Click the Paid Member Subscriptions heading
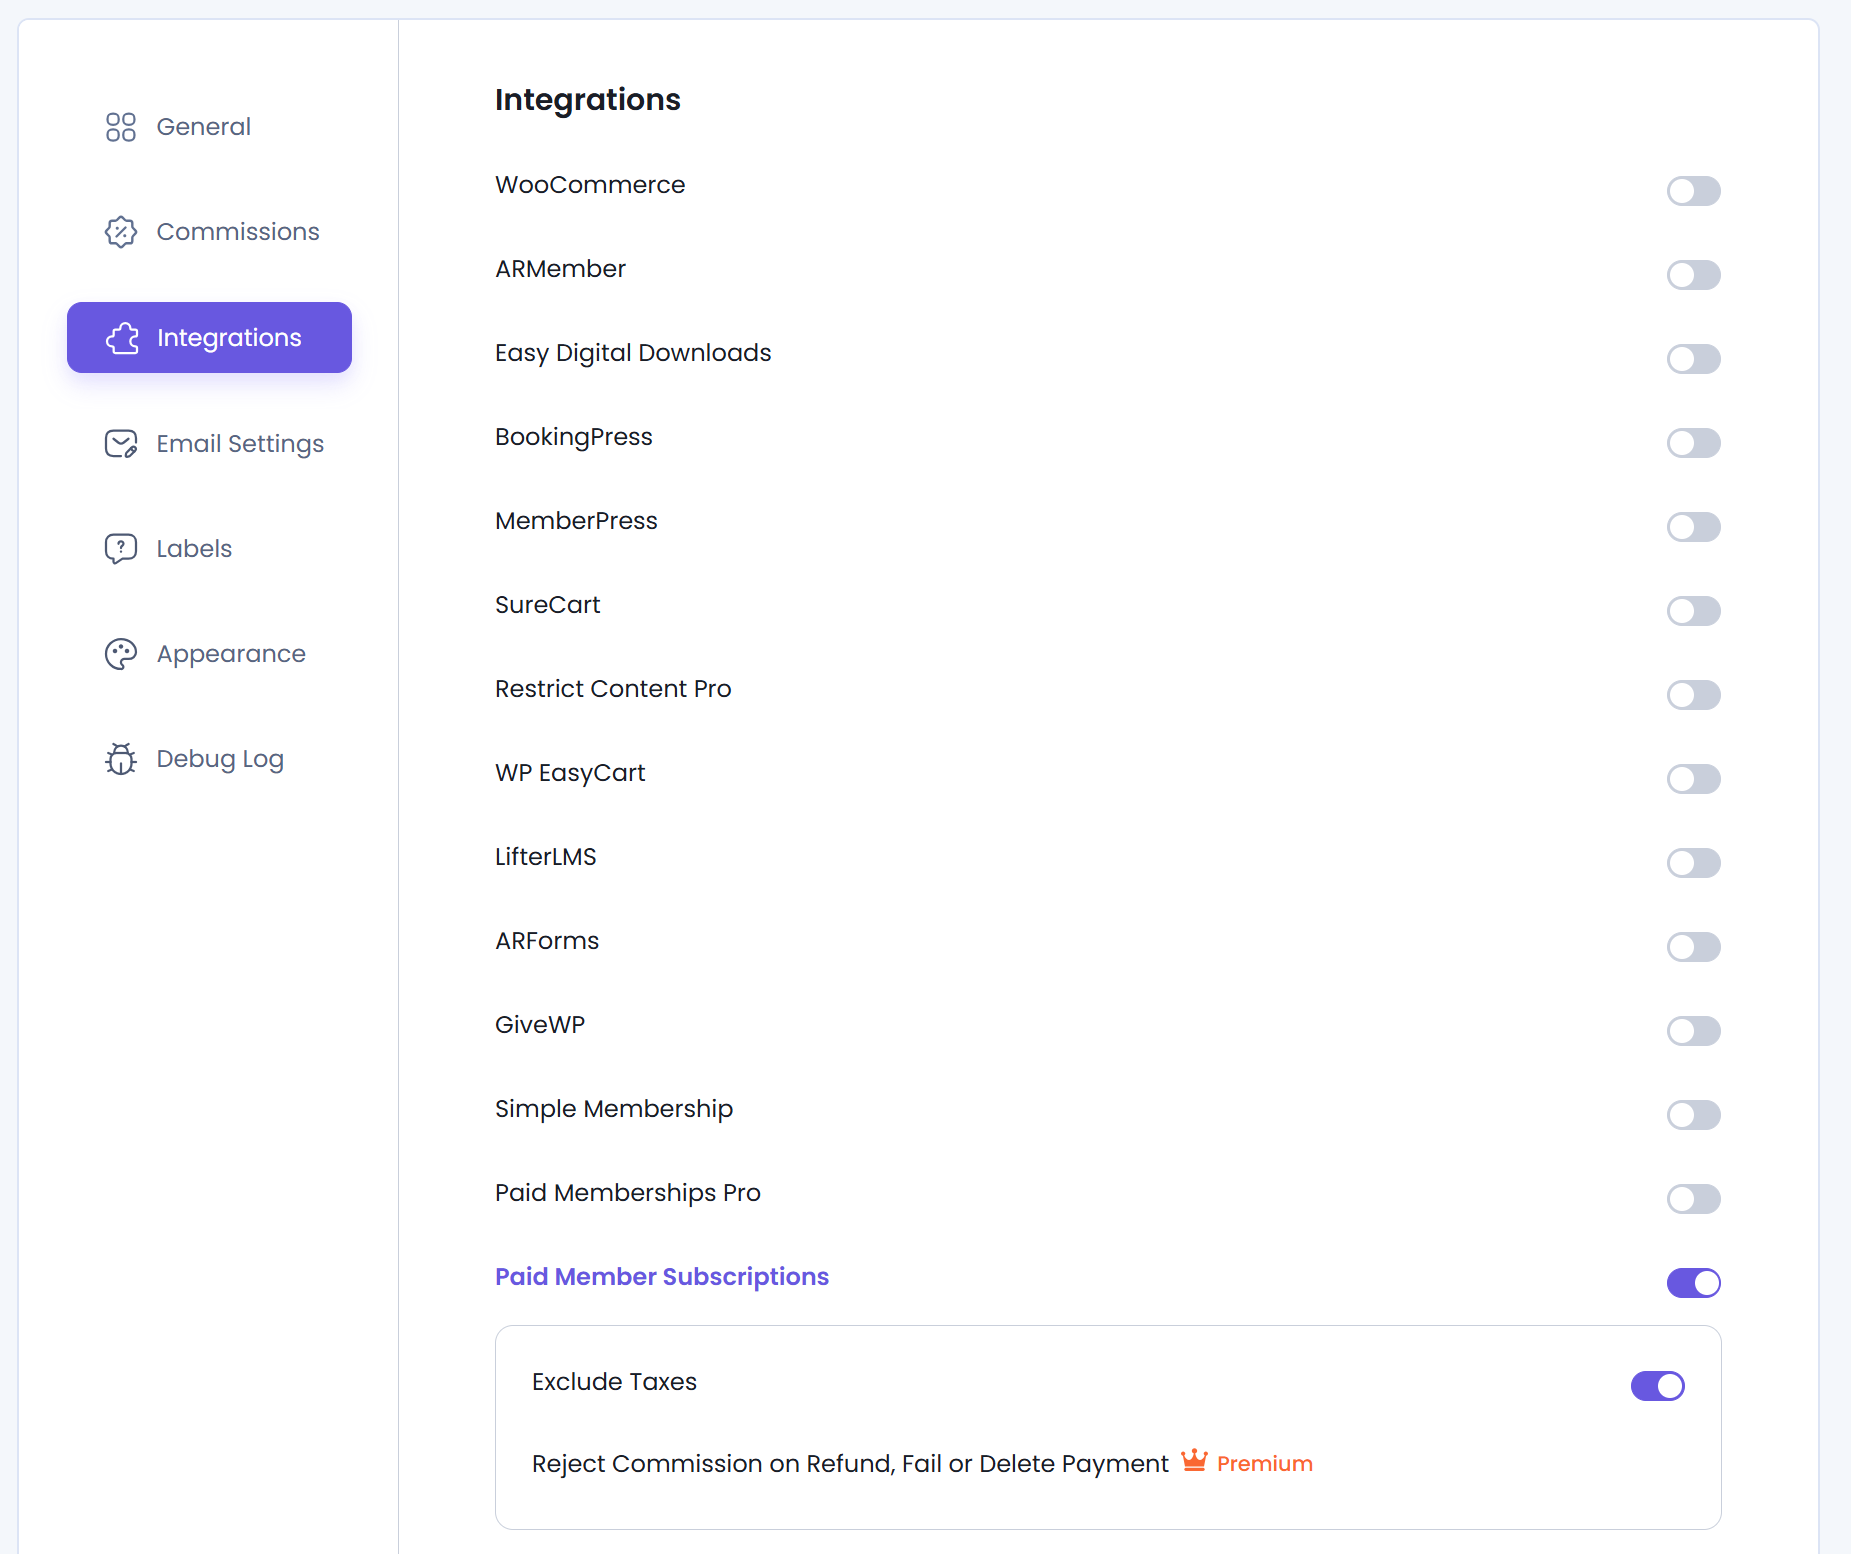This screenshot has width=1851, height=1554. (x=661, y=1277)
